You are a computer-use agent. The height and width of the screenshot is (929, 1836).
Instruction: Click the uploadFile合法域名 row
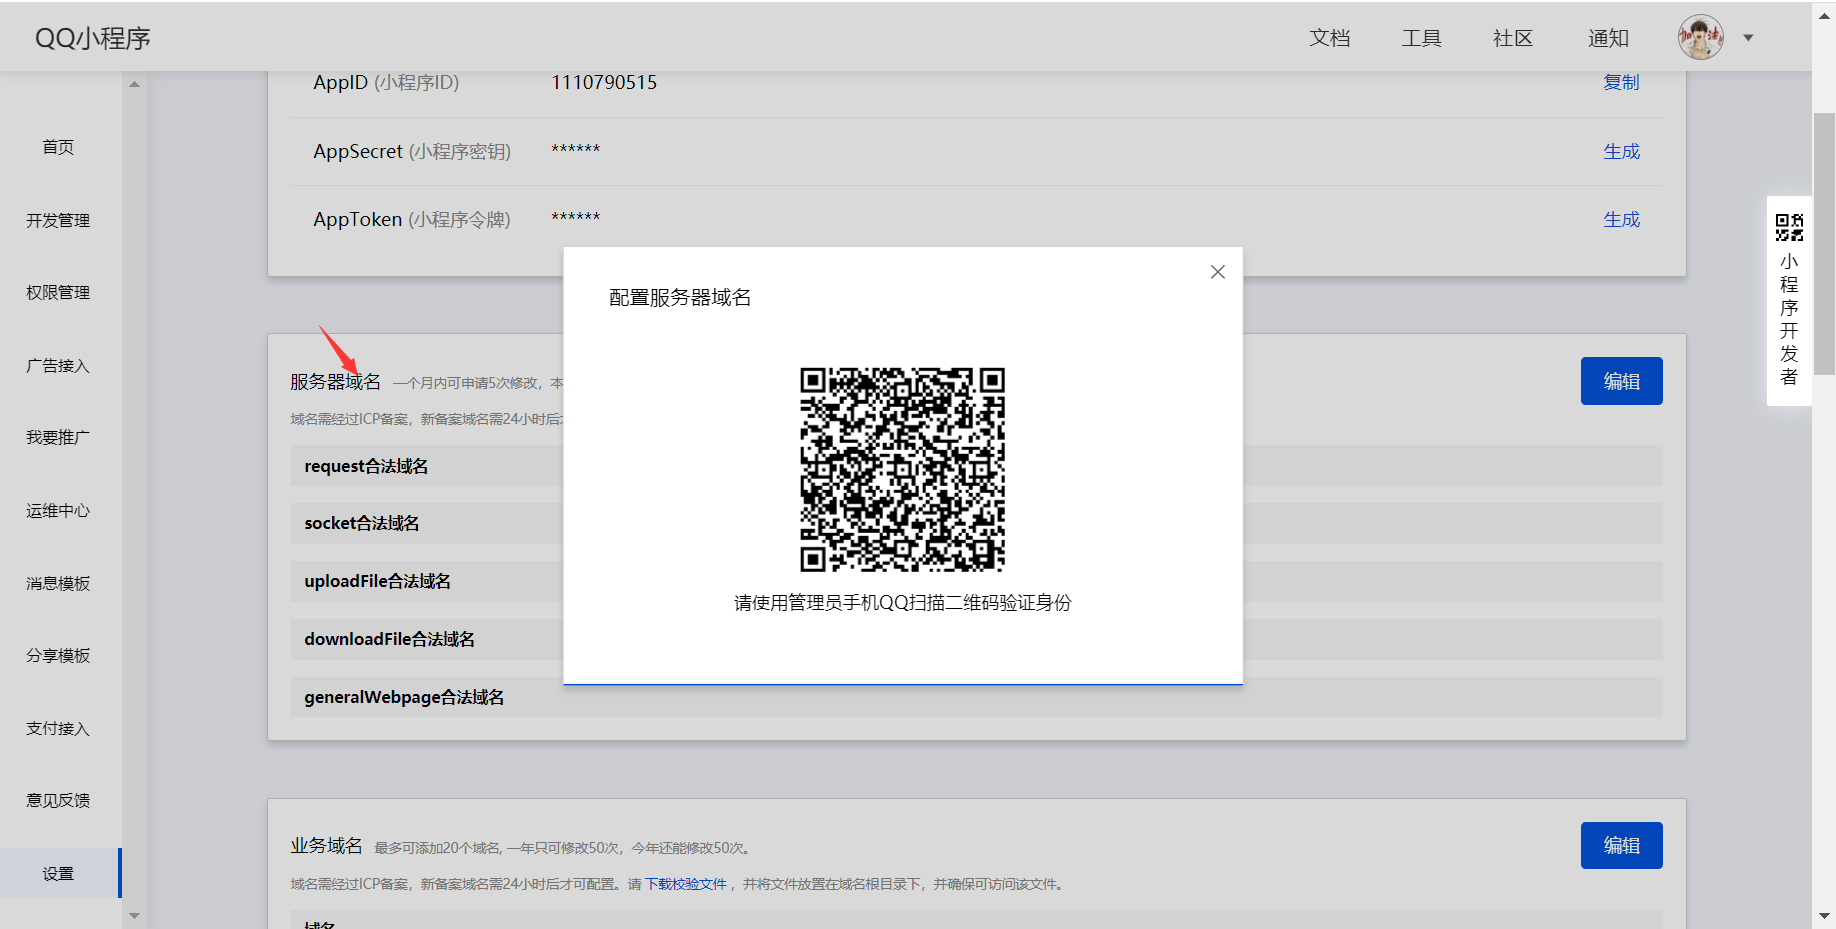(x=976, y=581)
